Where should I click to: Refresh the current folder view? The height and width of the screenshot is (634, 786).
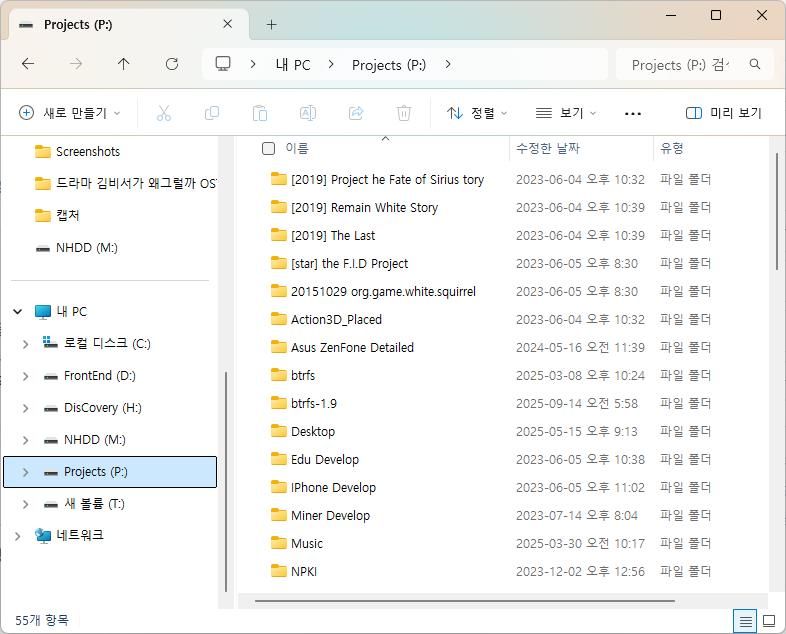point(172,64)
